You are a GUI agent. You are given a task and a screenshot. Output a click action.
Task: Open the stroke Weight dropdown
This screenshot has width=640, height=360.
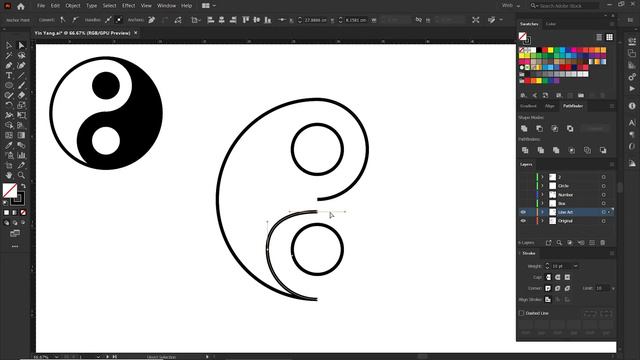click(x=576, y=266)
